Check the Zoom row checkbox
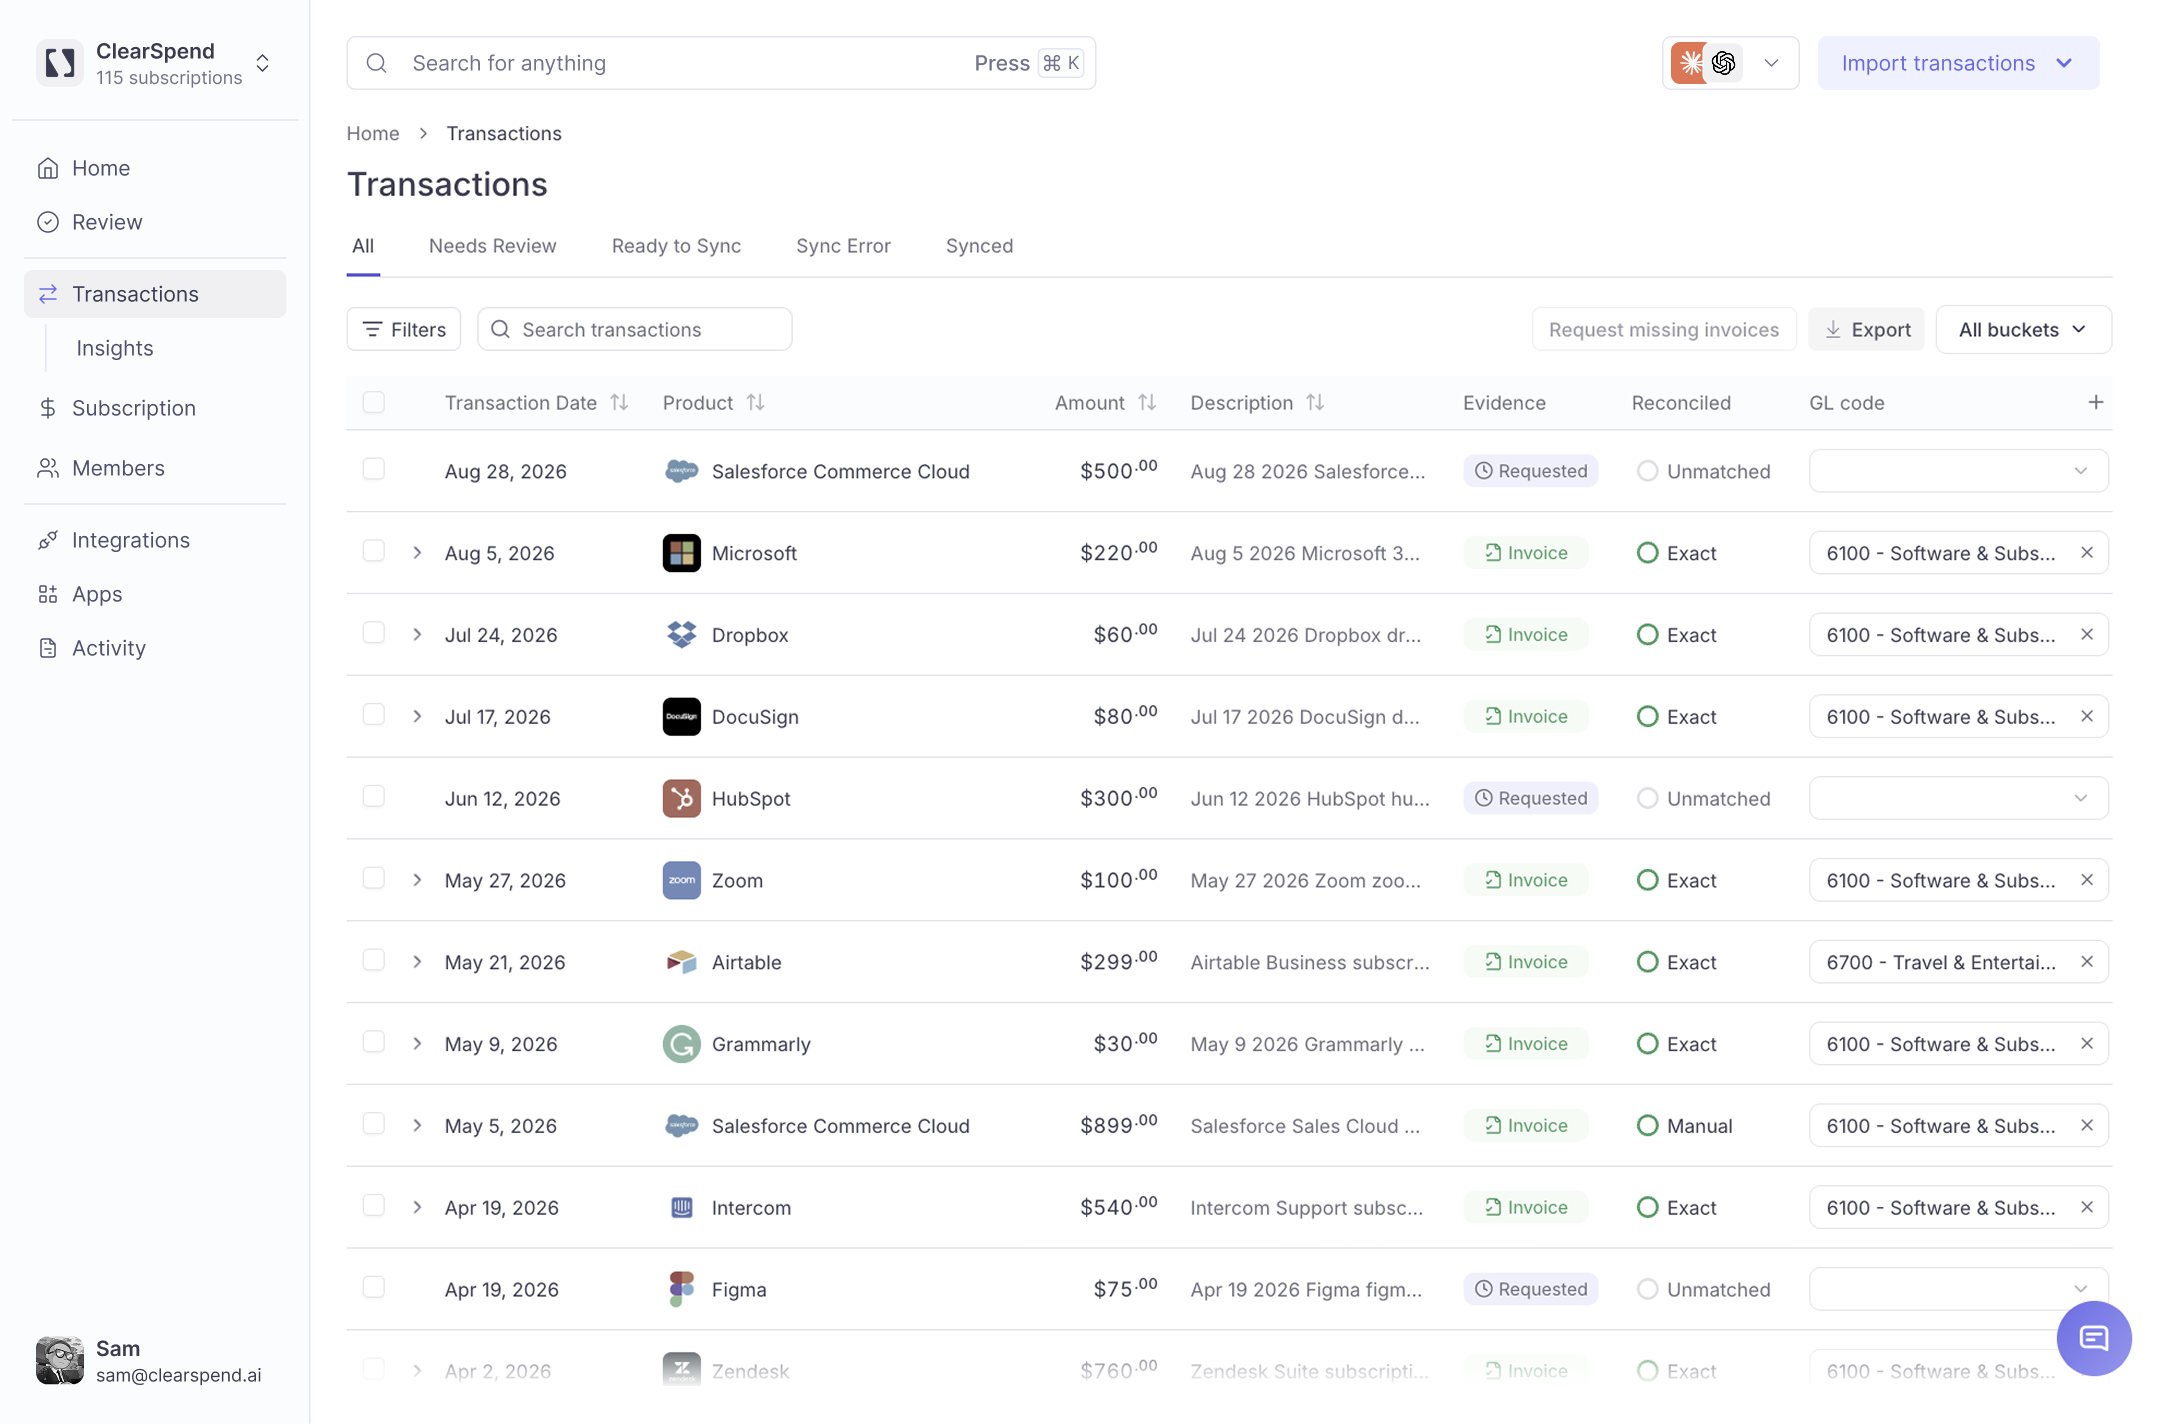 374,878
